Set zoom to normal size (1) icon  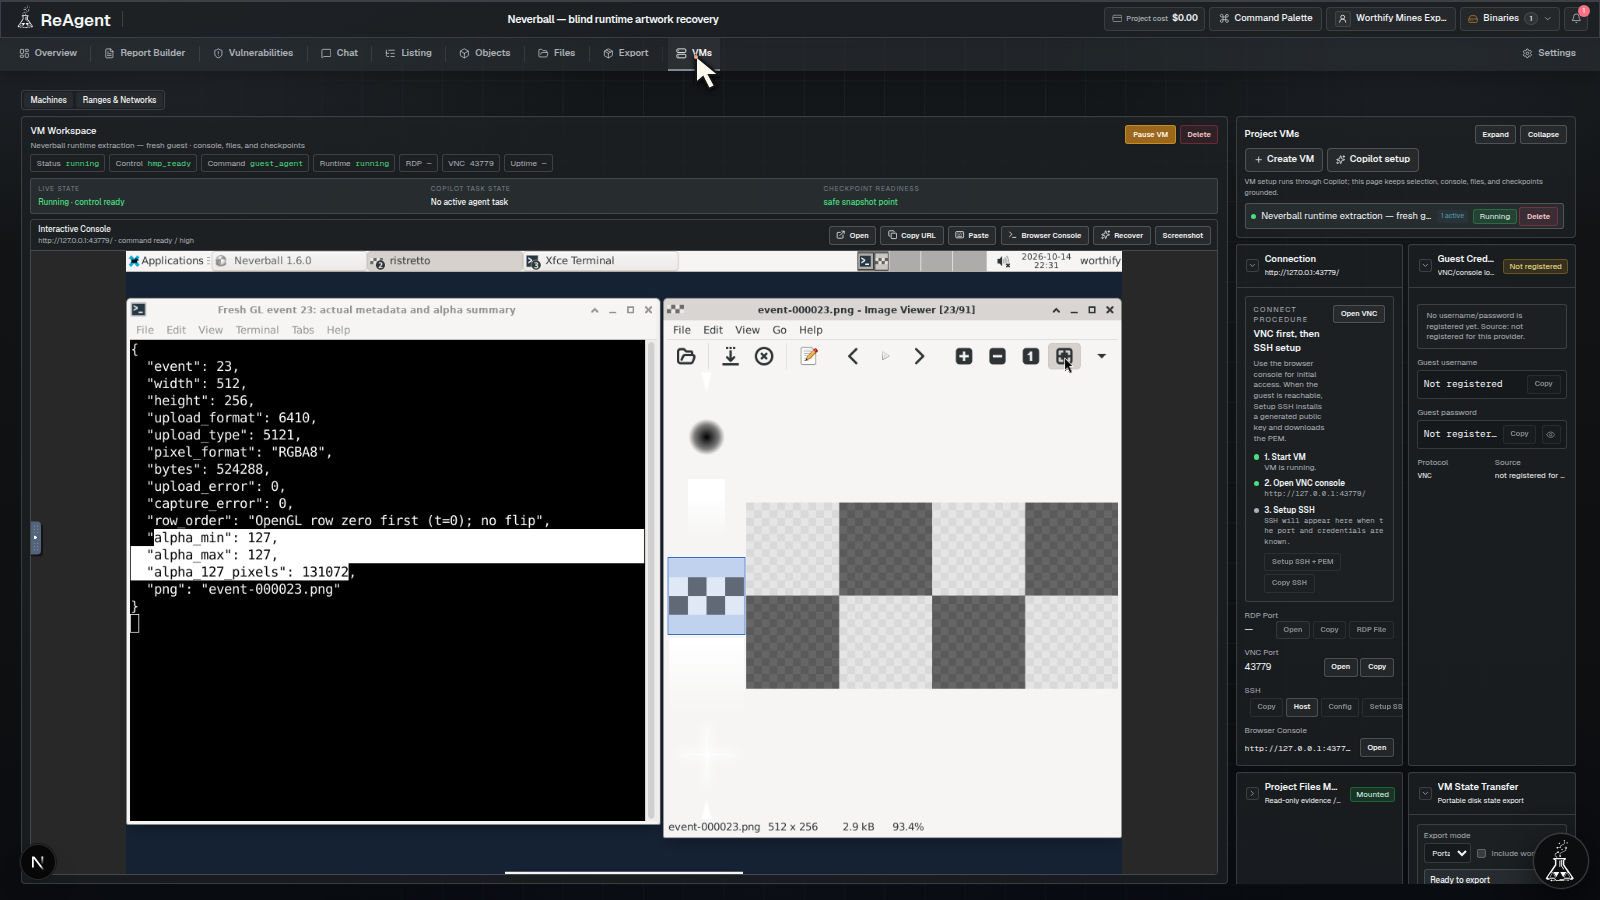tap(1030, 356)
